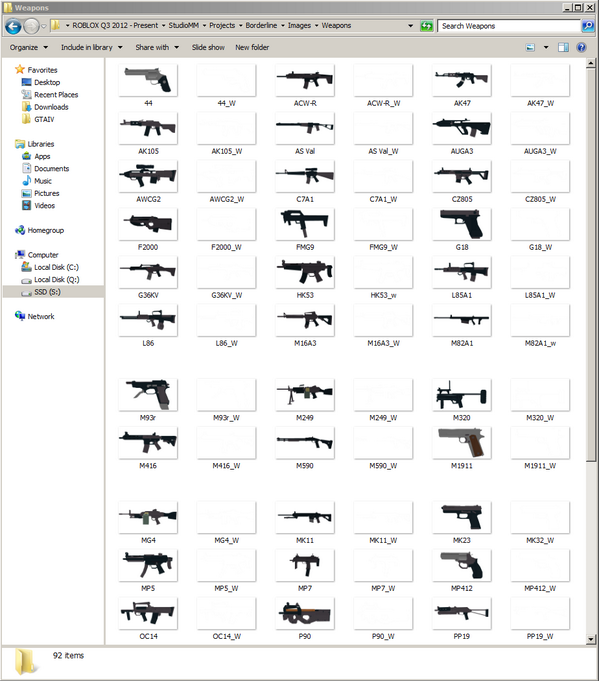Toggle the preview pane icon
The height and width of the screenshot is (681, 599).
563,47
